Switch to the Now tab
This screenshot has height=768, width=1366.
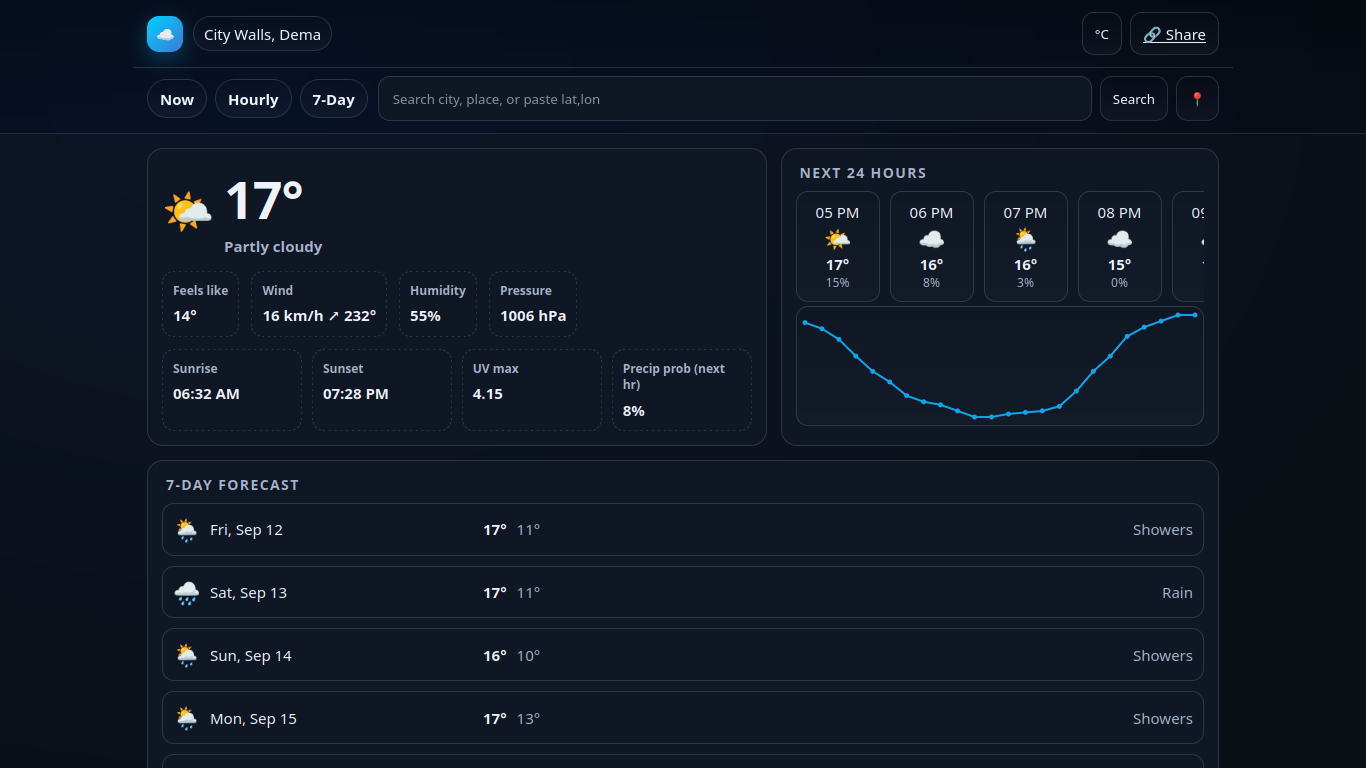[x=177, y=99]
